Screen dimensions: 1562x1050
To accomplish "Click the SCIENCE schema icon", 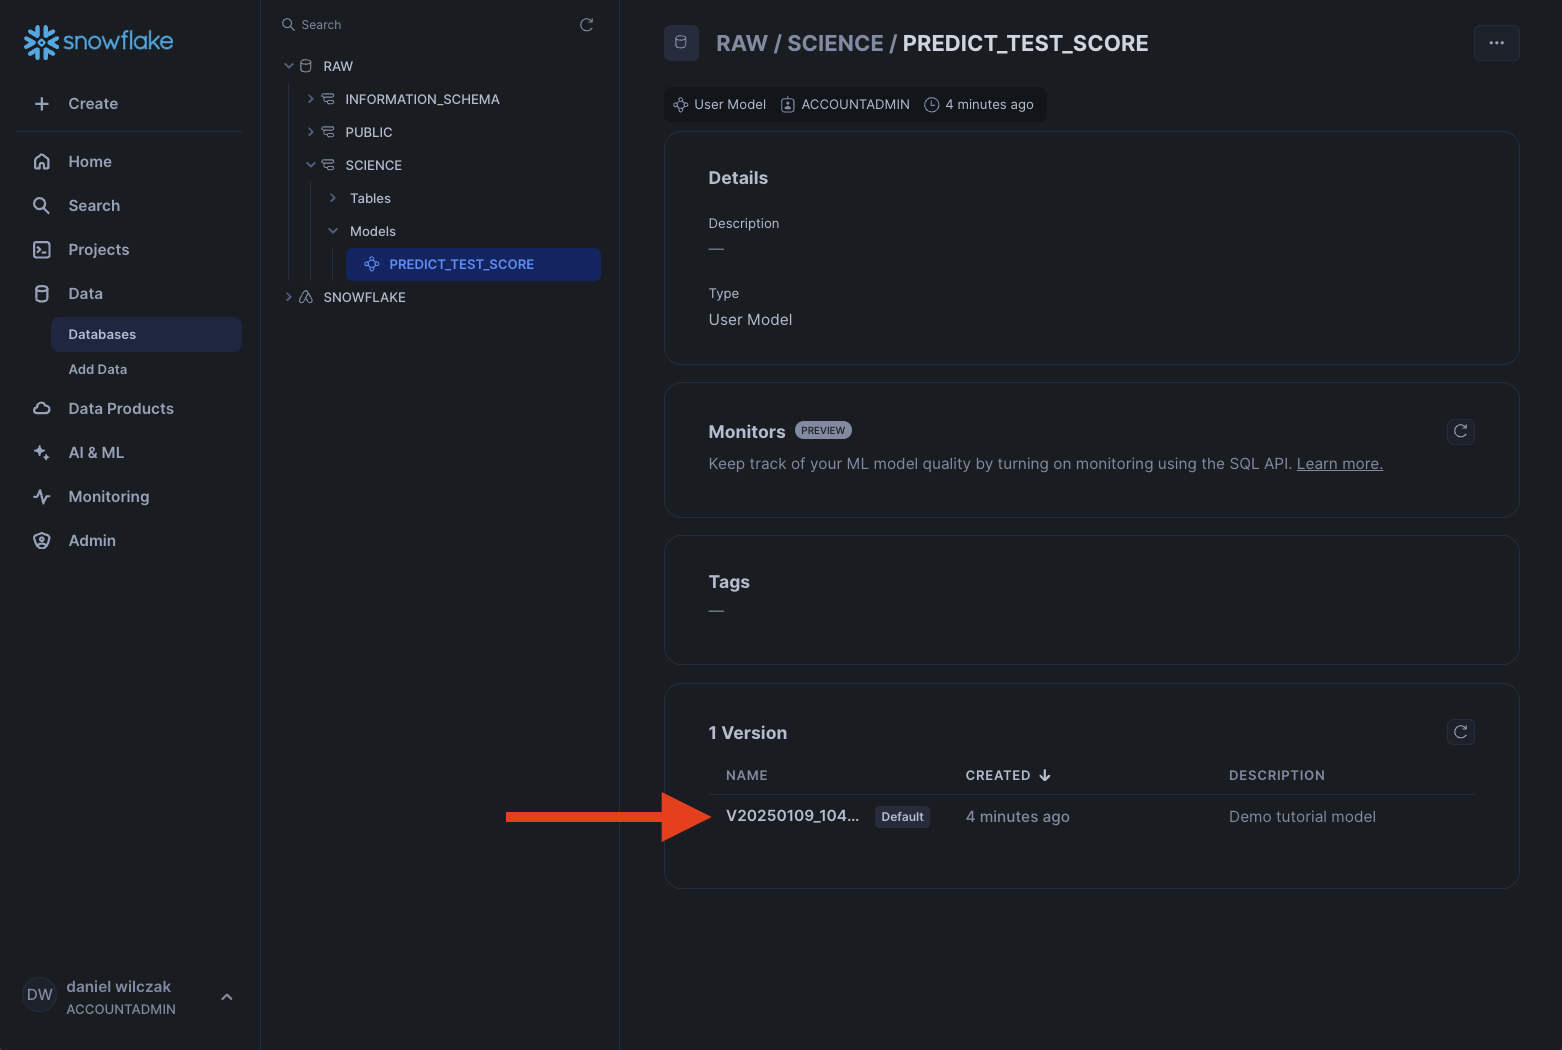I will pyautogui.click(x=328, y=165).
